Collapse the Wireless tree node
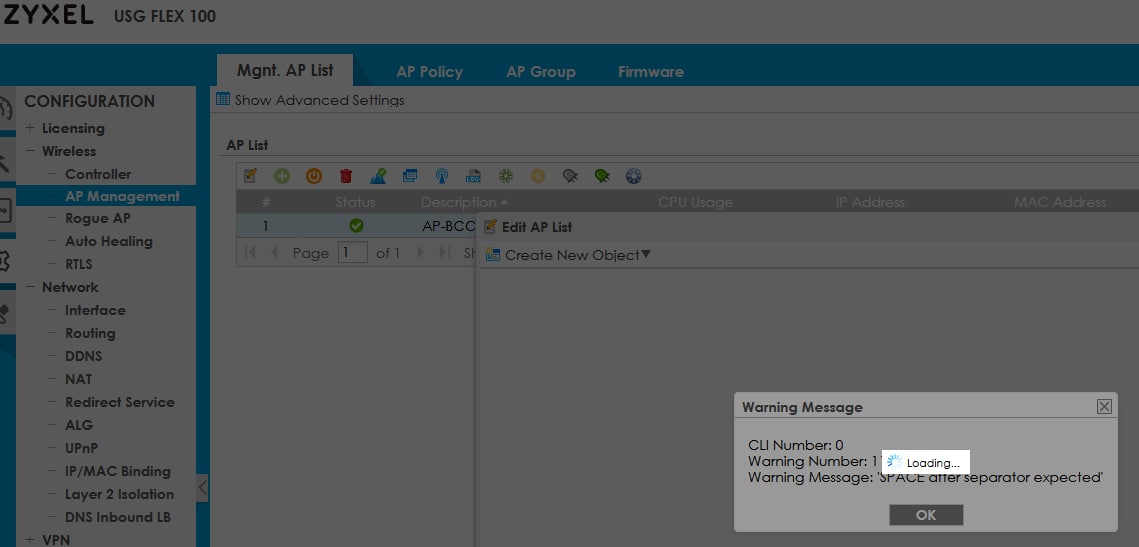The height and width of the screenshot is (547, 1139). (x=30, y=151)
